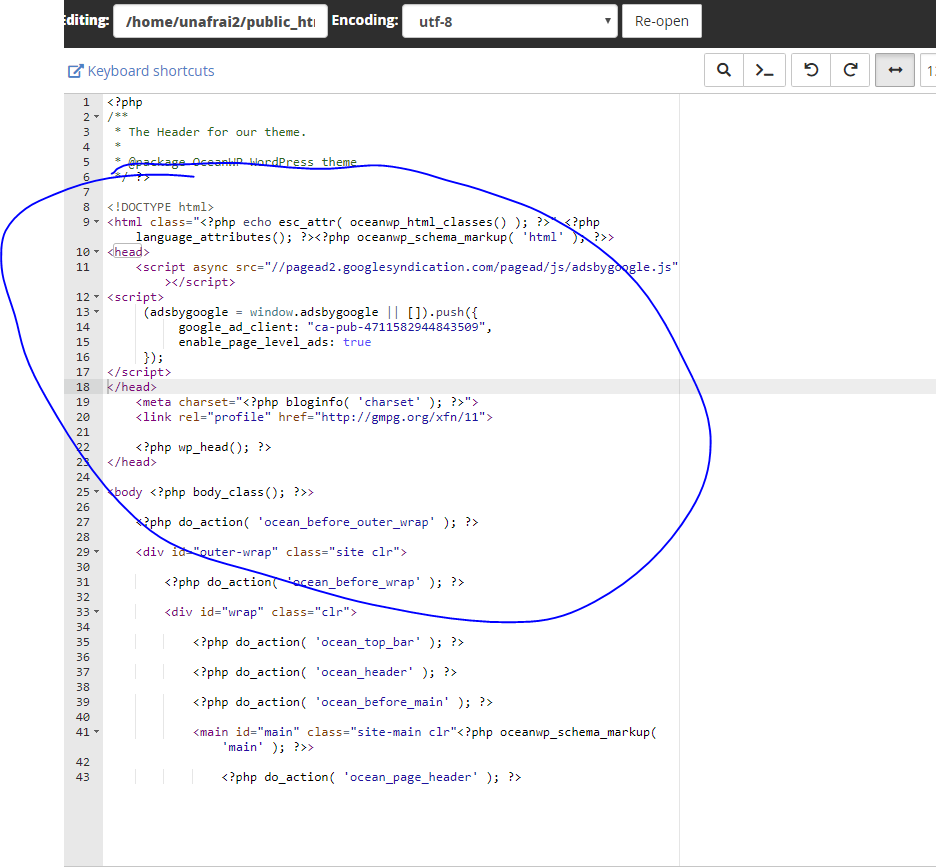Select line 18 in the line number gutter
The image size is (936, 868).
pos(82,386)
